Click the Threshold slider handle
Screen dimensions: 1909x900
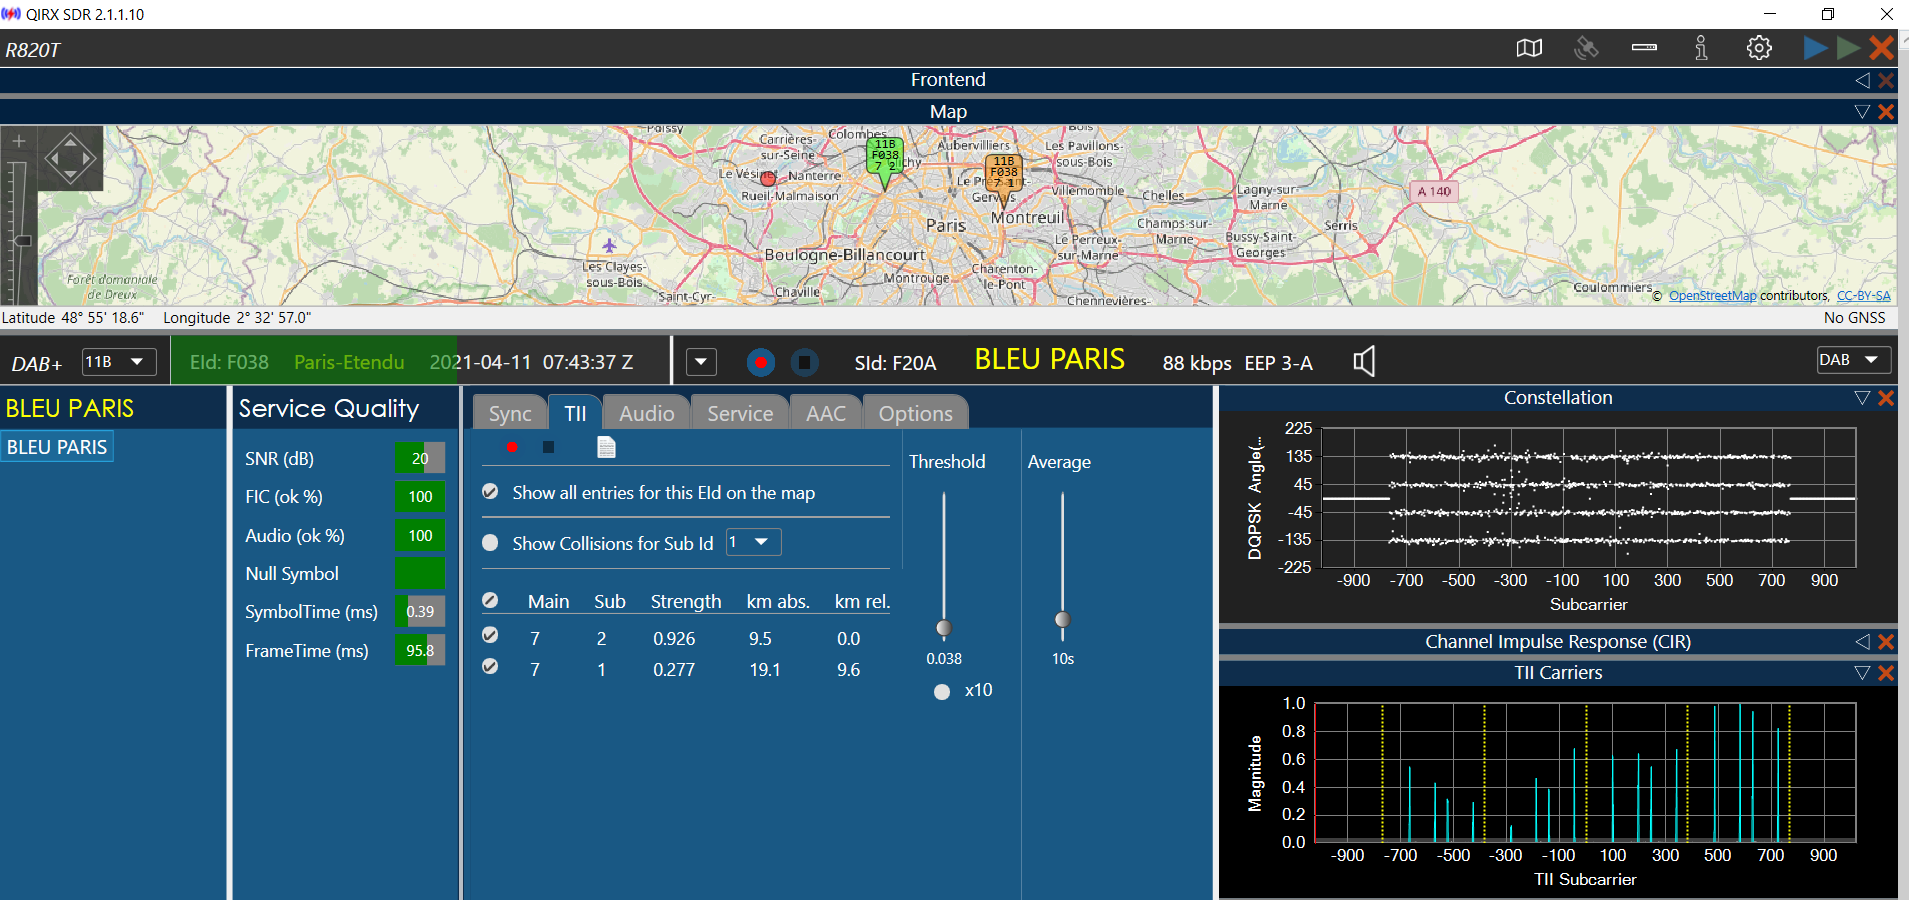943,628
